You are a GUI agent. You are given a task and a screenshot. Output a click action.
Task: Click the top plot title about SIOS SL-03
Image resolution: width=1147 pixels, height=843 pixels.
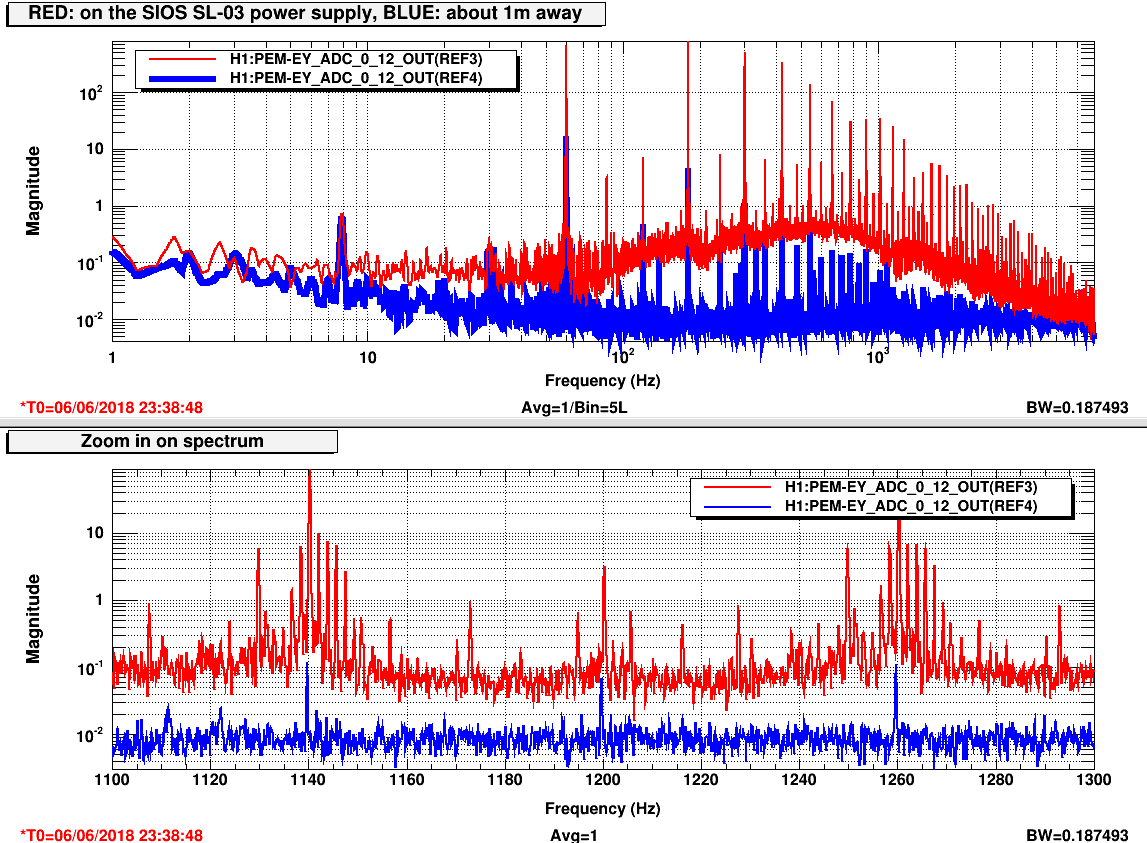click(308, 14)
